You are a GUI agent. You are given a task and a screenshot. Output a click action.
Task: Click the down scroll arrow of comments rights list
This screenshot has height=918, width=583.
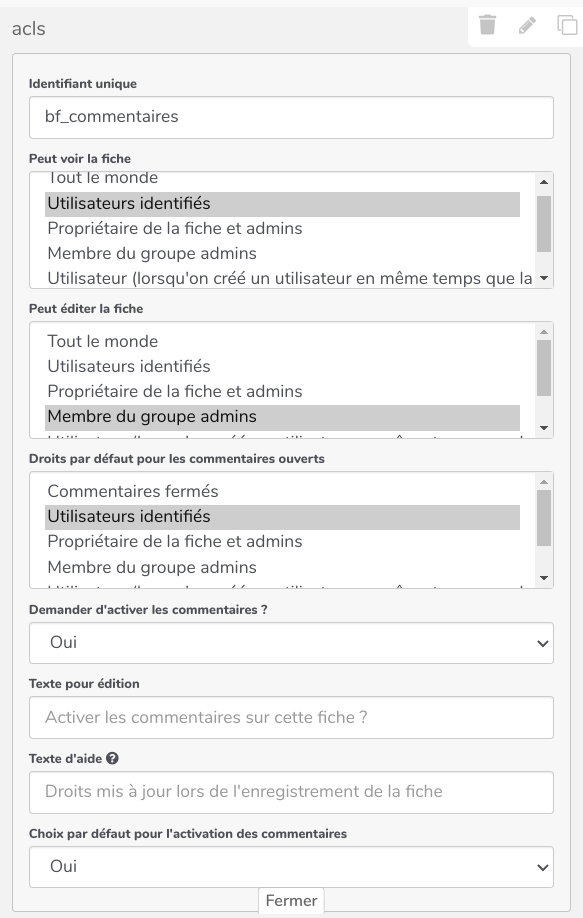(546, 576)
